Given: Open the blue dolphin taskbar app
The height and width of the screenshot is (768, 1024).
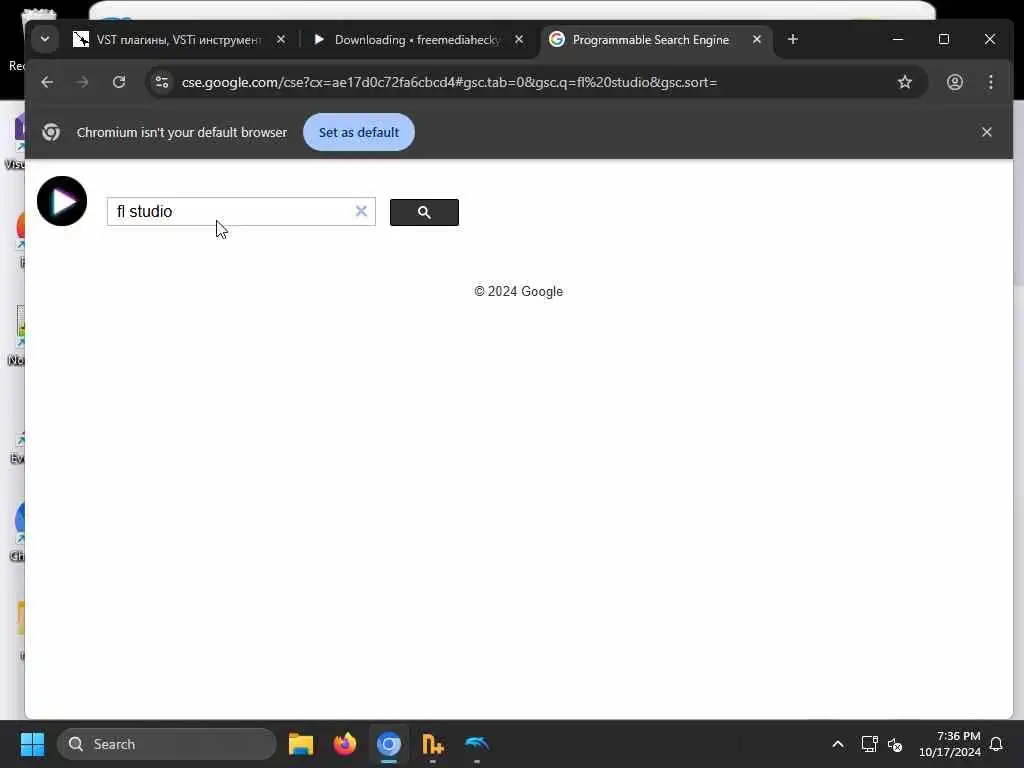Looking at the screenshot, I should click(x=477, y=744).
